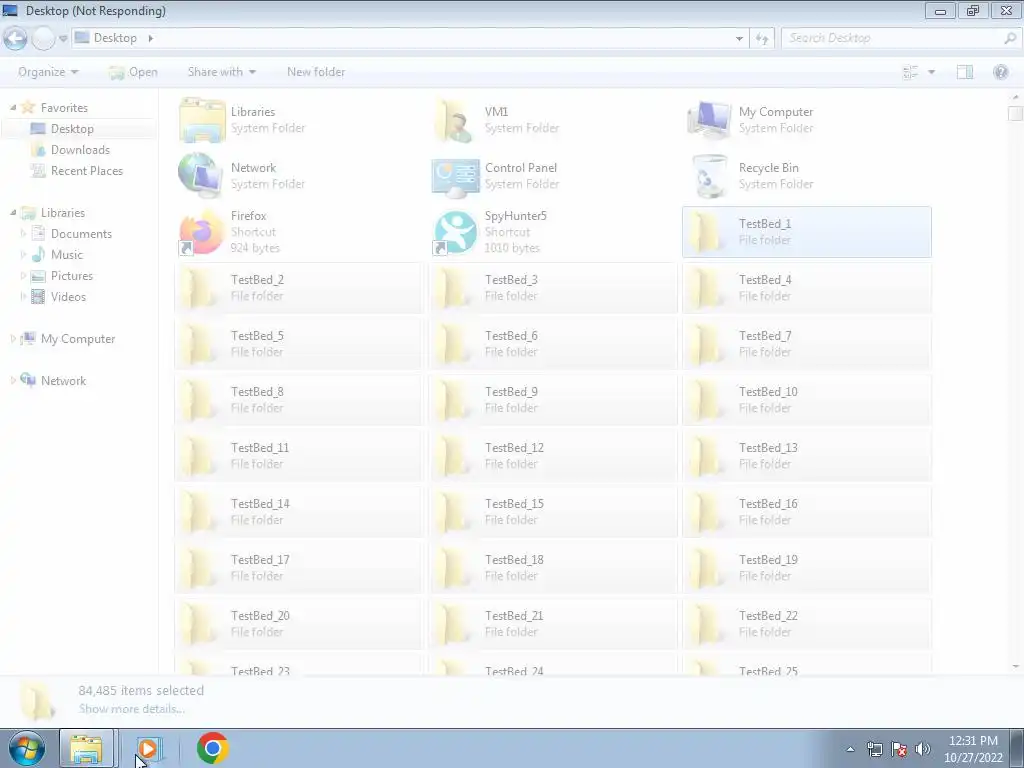Open the Action Center flag tray icon
1024x768 pixels.
click(x=899, y=749)
